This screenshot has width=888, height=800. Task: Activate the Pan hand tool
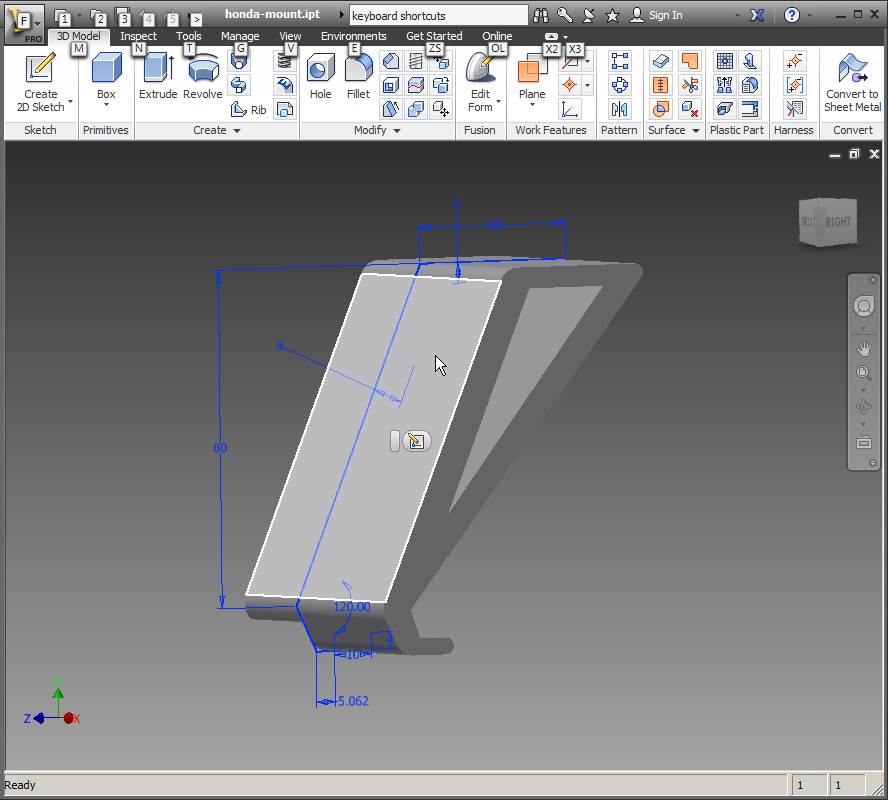click(864, 348)
